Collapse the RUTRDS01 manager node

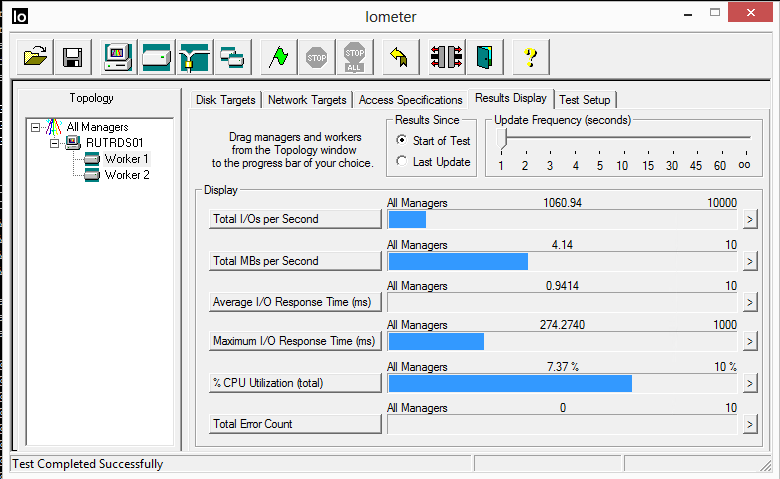click(55, 143)
